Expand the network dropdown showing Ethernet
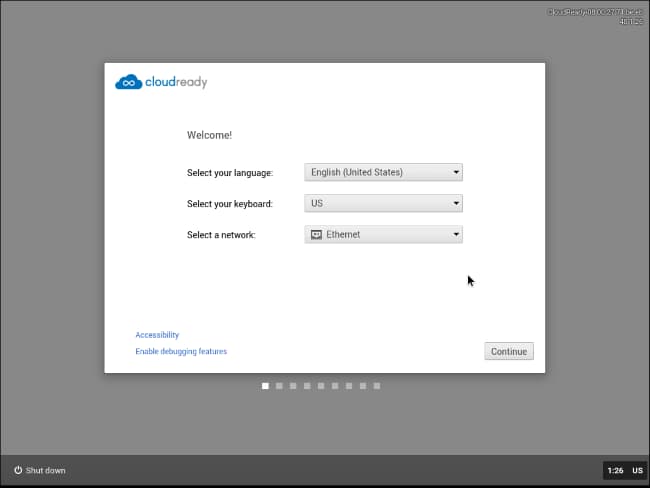The height and width of the screenshot is (488, 650). click(383, 235)
